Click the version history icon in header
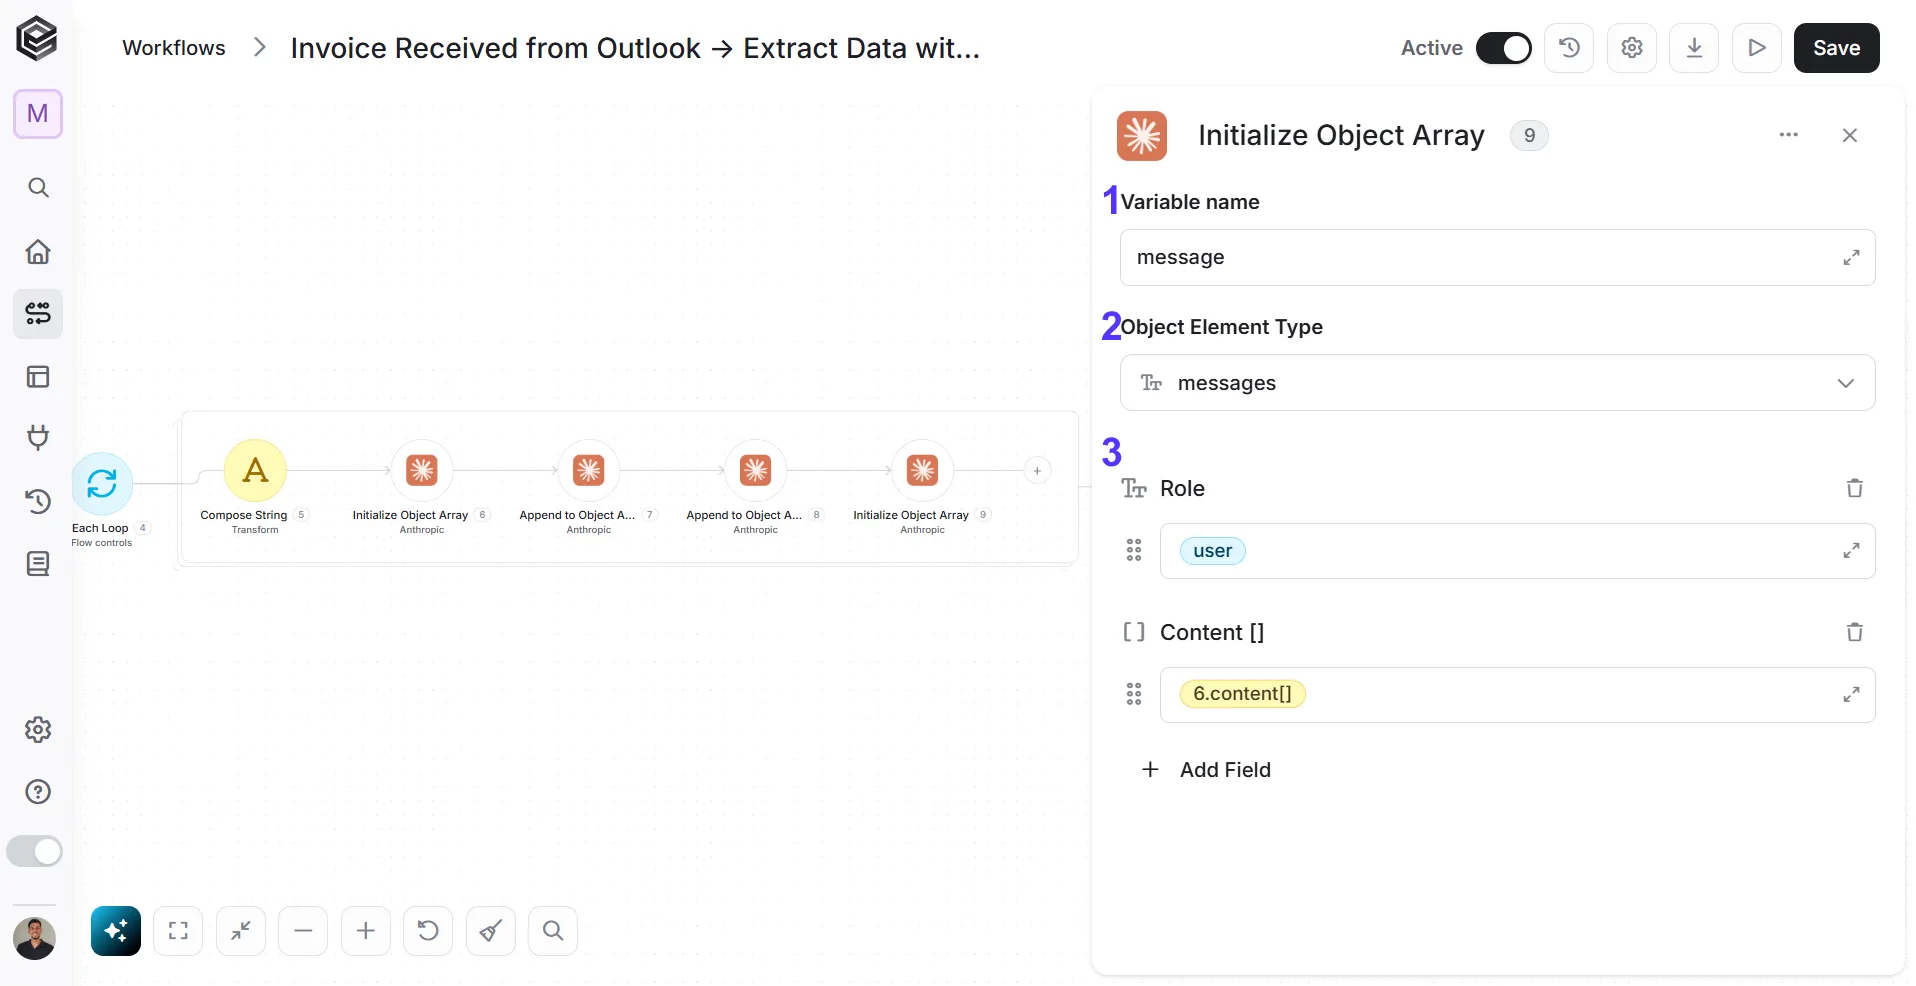The width and height of the screenshot is (1916, 986). (1569, 48)
